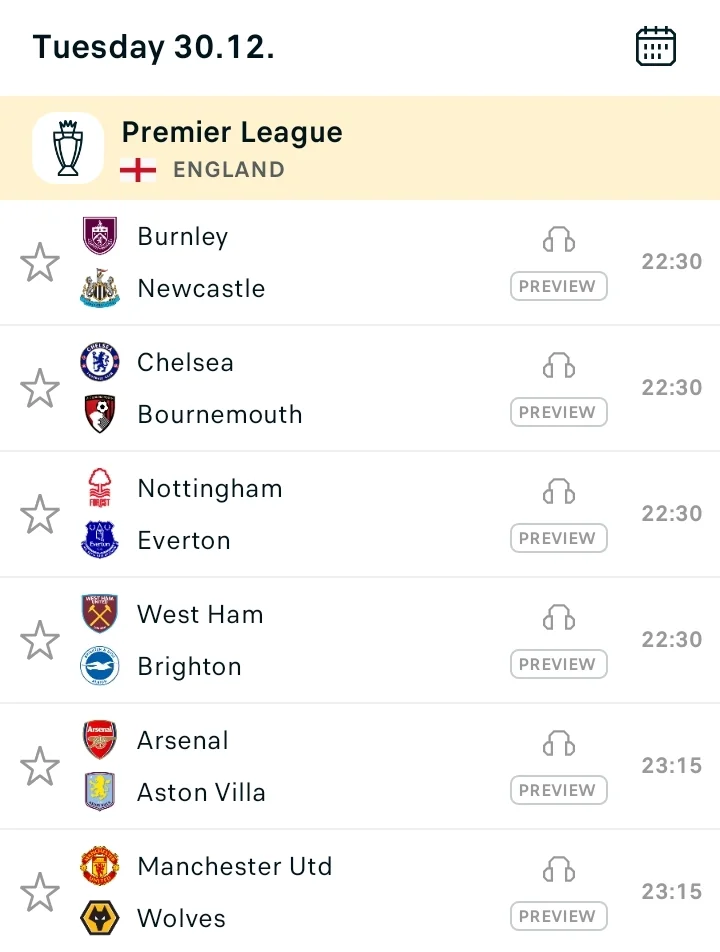
Task: Click the Chelsea club crest
Action: click(x=100, y=362)
